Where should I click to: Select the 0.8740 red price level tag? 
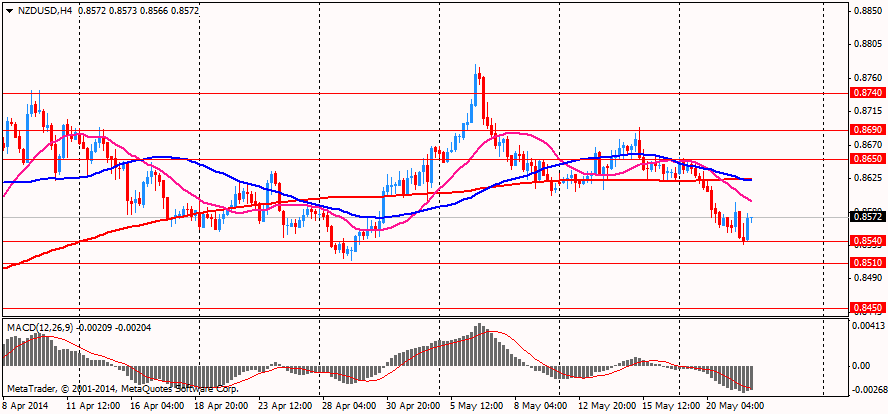coord(867,93)
